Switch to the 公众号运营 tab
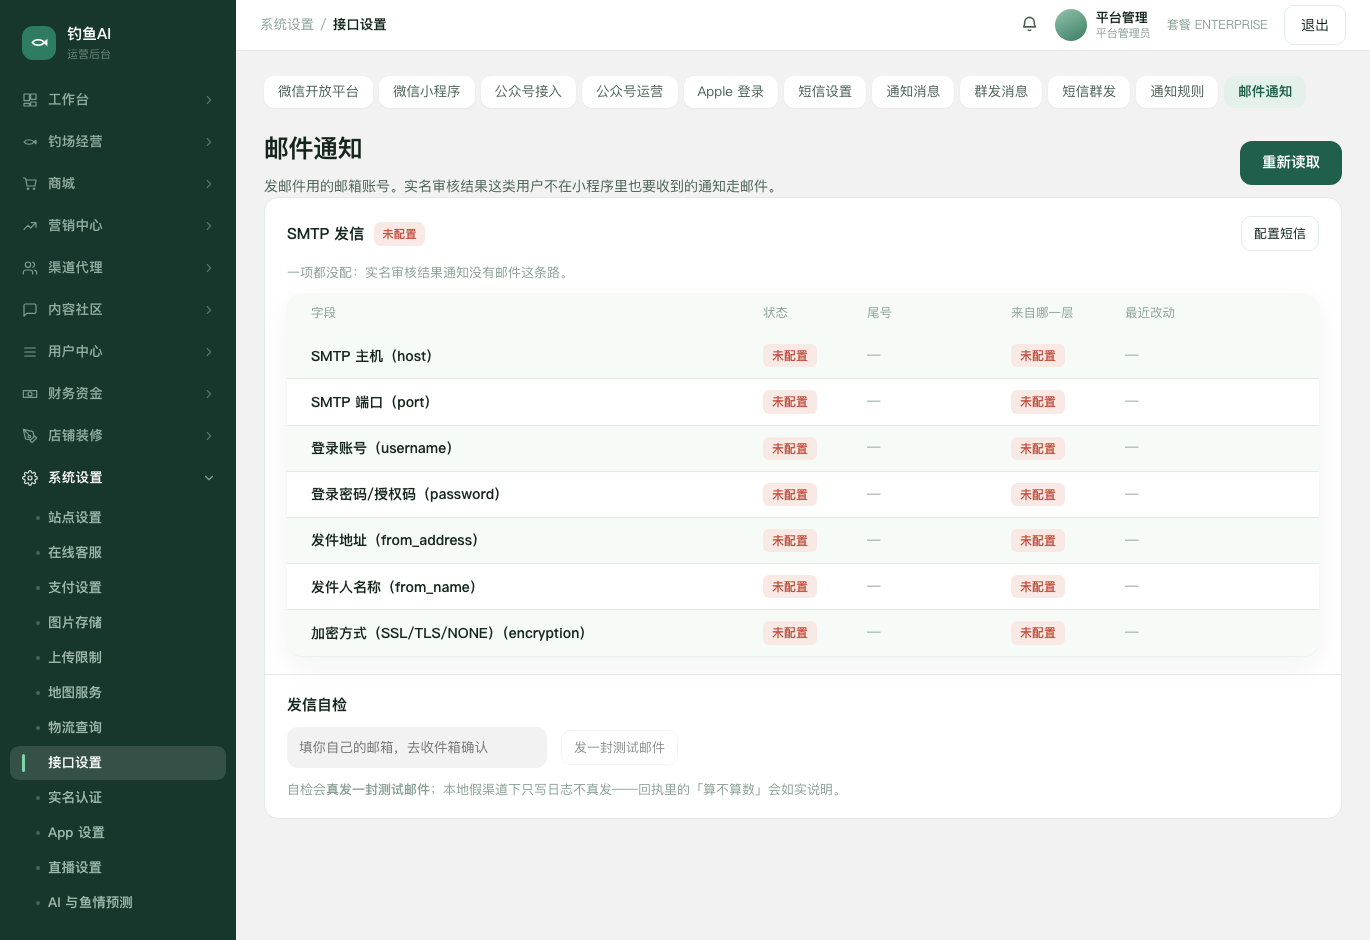1370x940 pixels. click(x=630, y=92)
